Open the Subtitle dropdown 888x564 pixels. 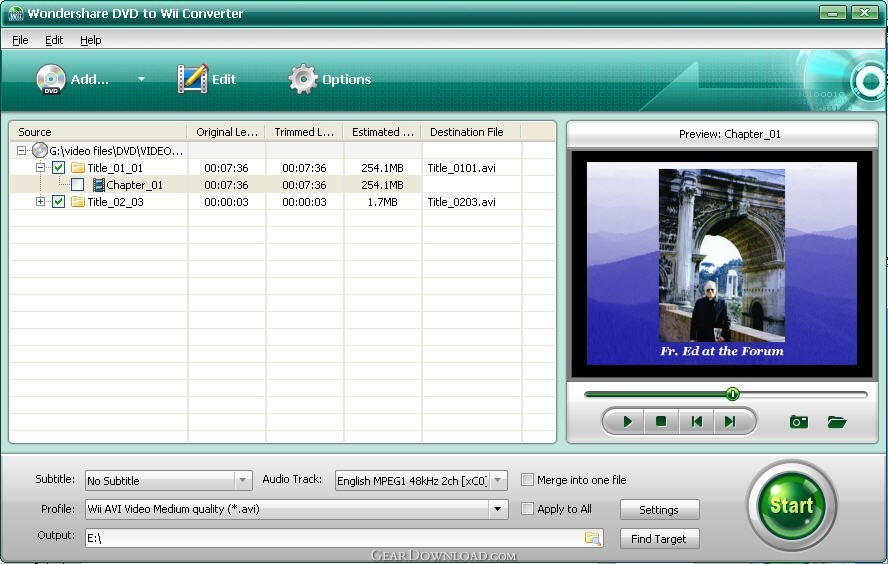tap(242, 480)
